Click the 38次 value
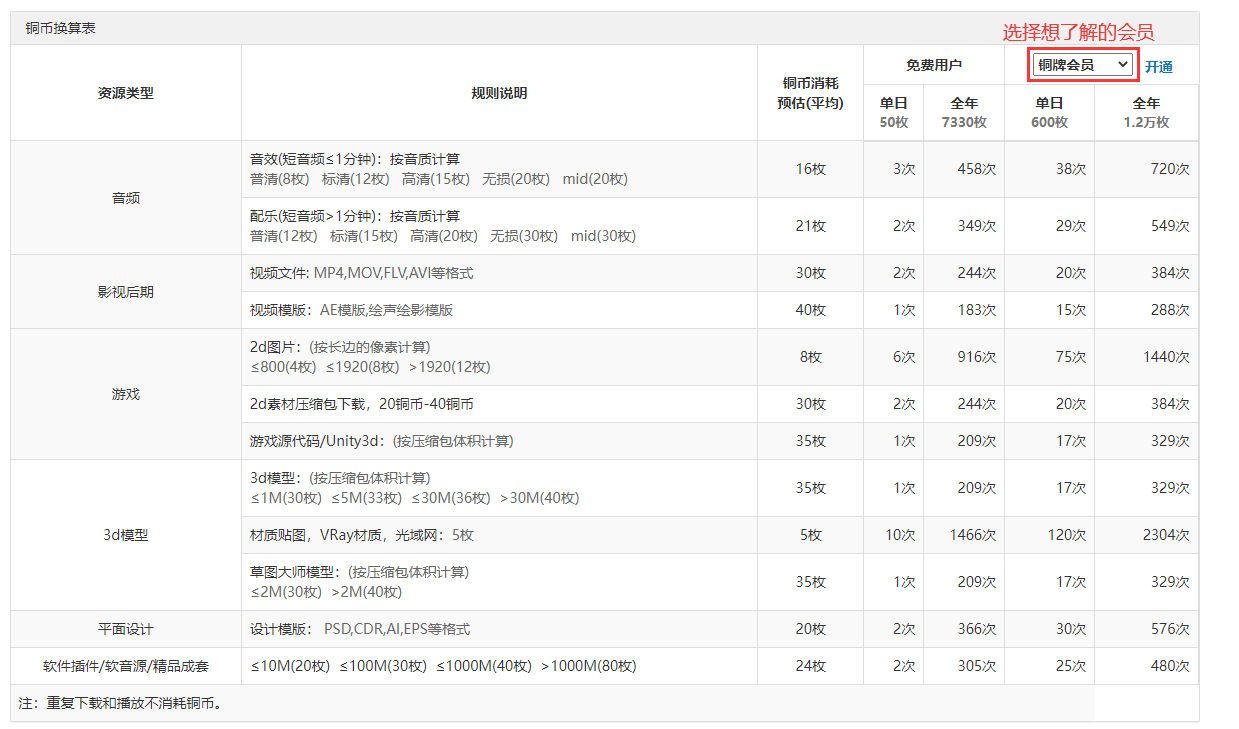The height and width of the screenshot is (729, 1239). point(1071,169)
